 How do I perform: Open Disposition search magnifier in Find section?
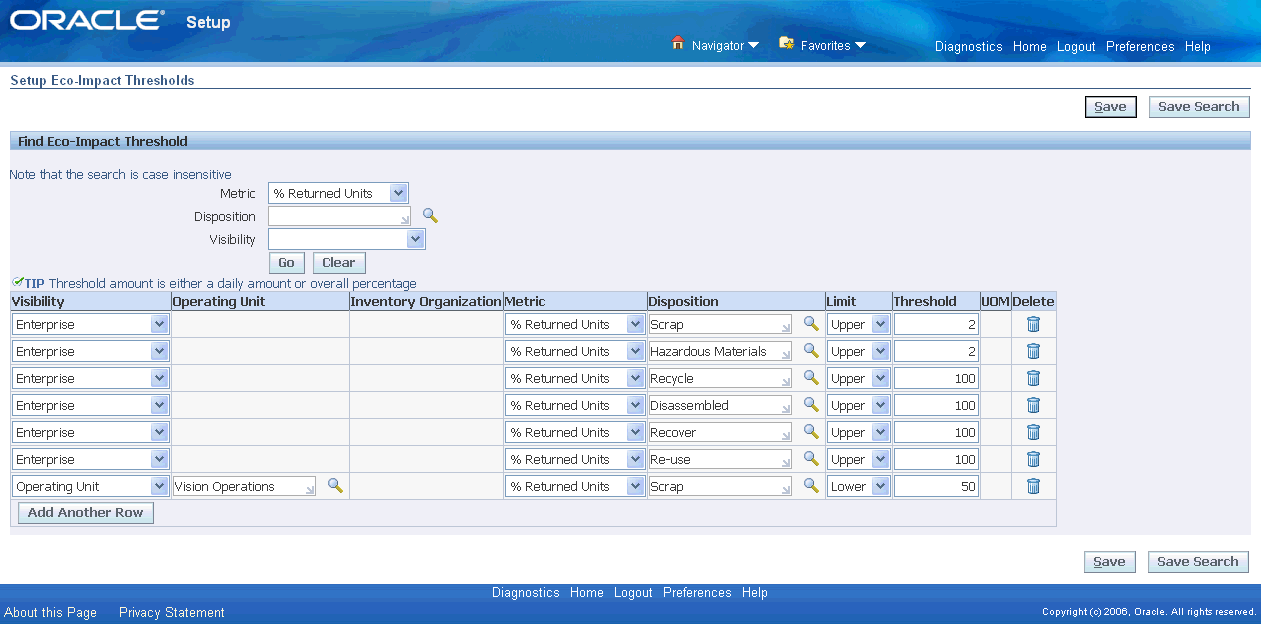pos(430,215)
